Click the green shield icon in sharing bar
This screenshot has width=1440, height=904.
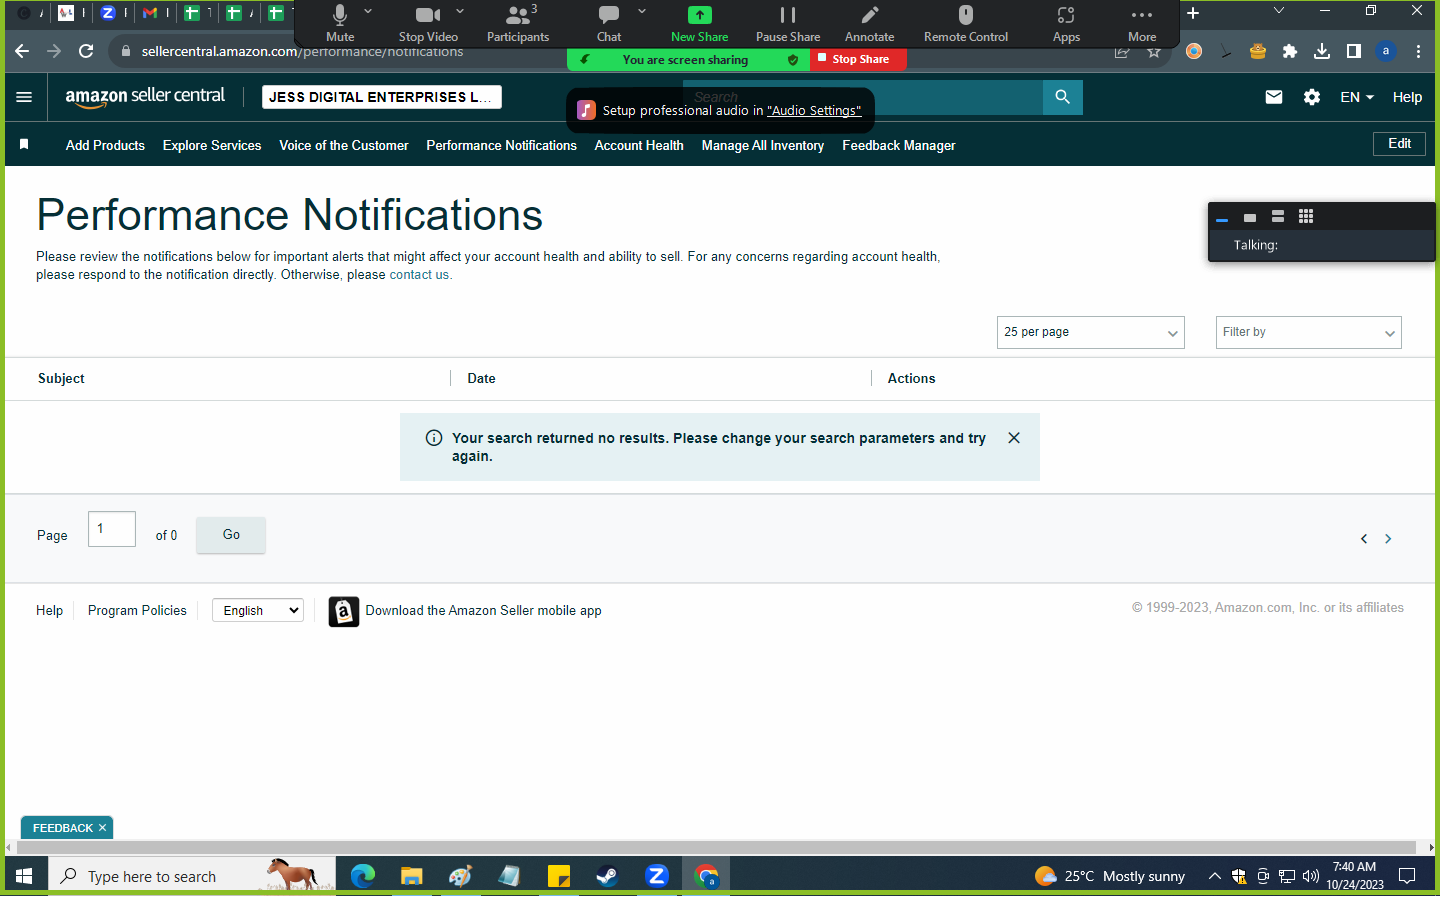click(793, 60)
